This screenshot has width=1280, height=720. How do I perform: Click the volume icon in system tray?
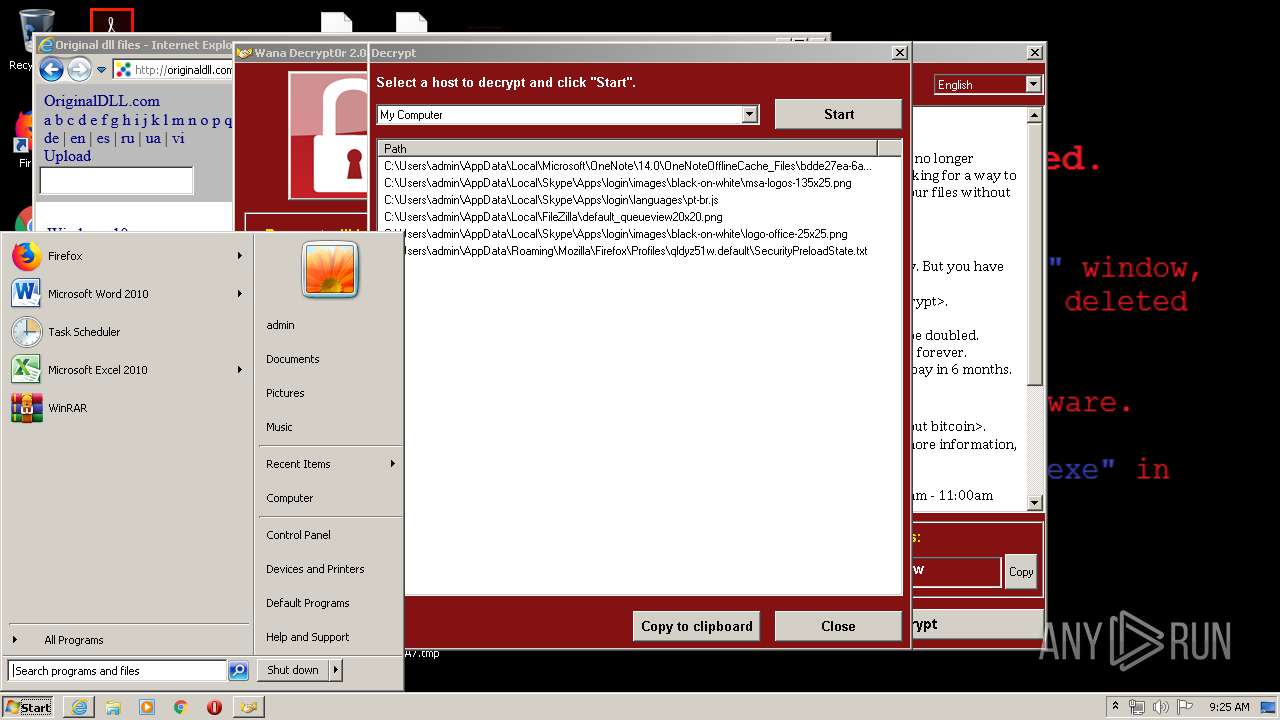pos(1158,707)
